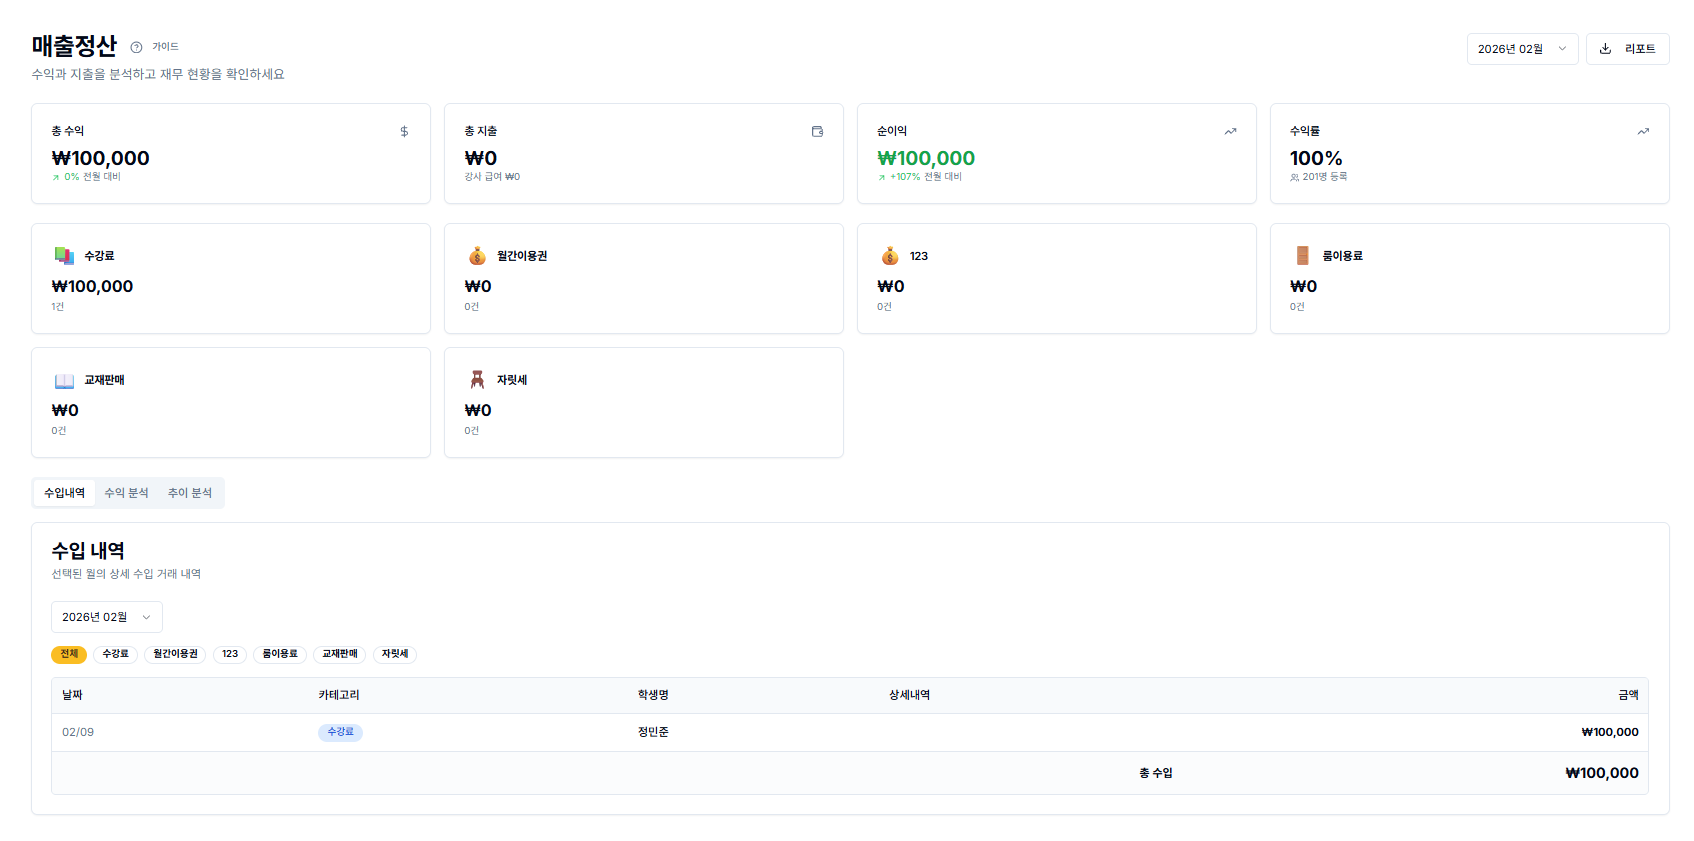Image resolution: width=1694 pixels, height=841 pixels.
Task: Click the open book icon beside 교재판매
Action: click(x=64, y=380)
